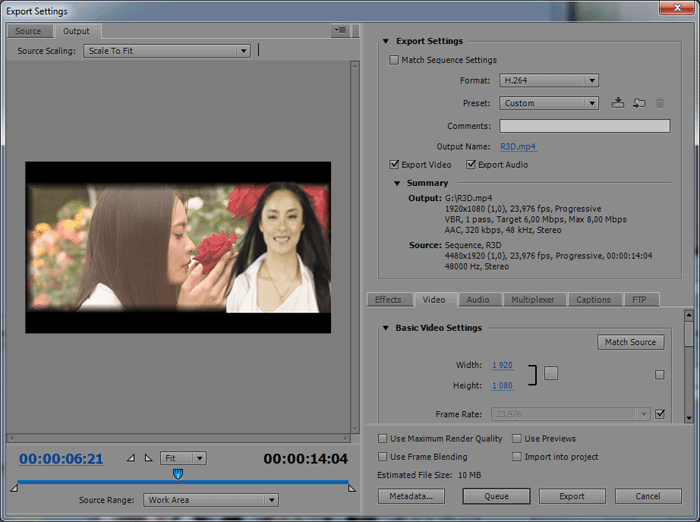Click the Metadata... button

411,496
